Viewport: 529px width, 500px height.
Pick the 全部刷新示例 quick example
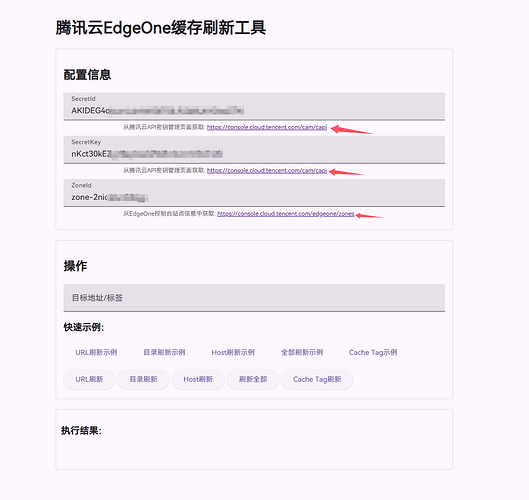[302, 352]
